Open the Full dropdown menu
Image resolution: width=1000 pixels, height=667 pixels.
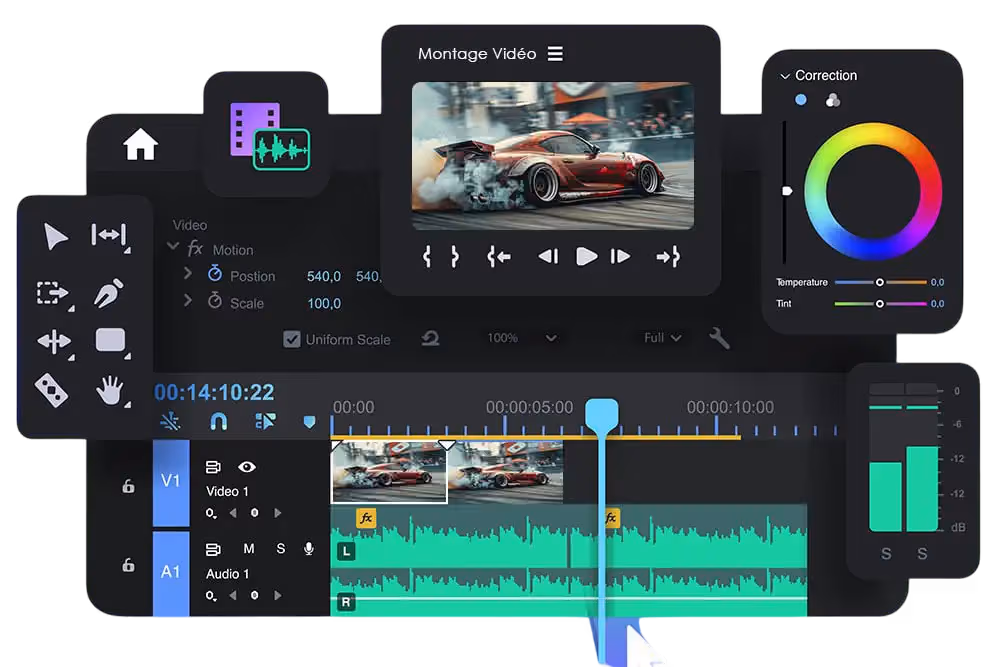pyautogui.click(x=660, y=338)
